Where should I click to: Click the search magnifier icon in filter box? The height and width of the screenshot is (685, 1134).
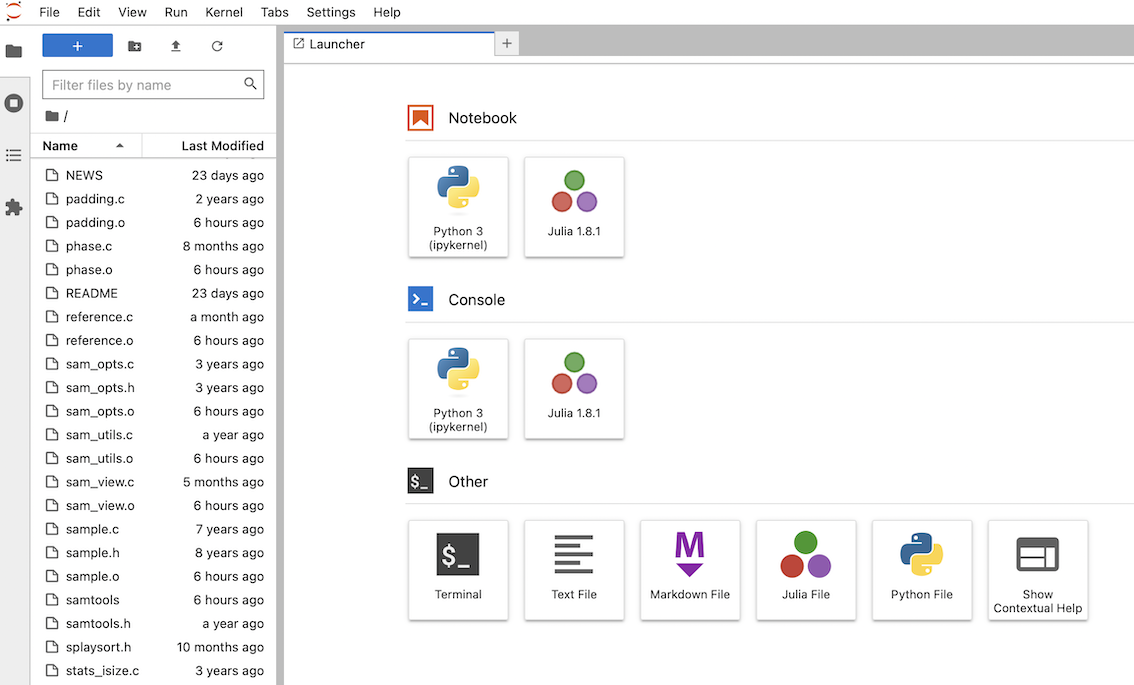[250, 84]
